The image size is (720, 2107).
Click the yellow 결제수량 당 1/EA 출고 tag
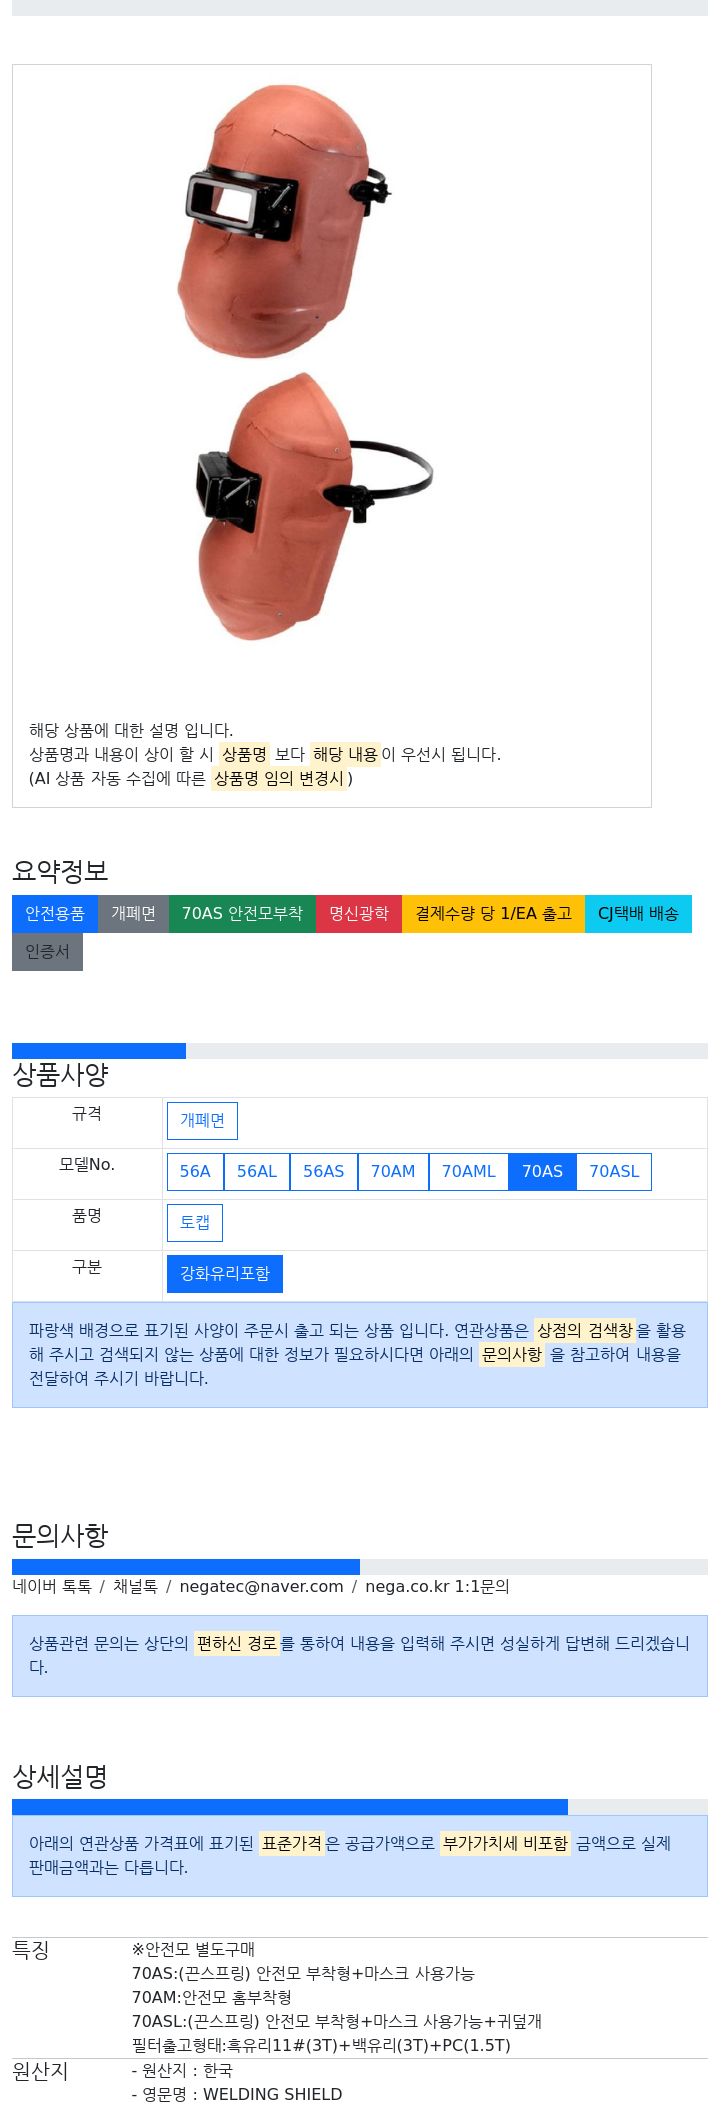coord(493,914)
